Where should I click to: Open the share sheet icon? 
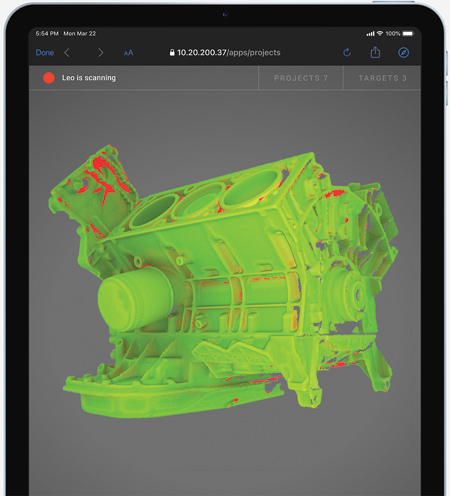(375, 52)
